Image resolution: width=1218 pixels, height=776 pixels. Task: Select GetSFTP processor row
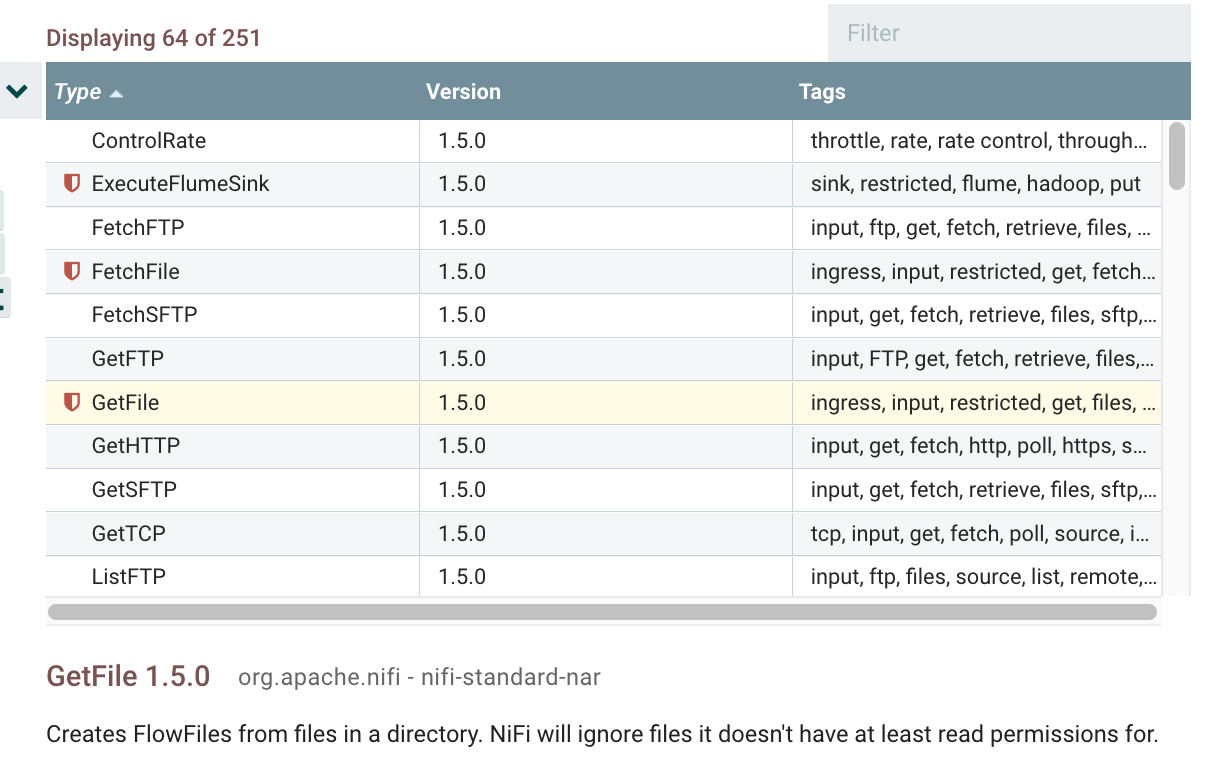tap(134, 490)
